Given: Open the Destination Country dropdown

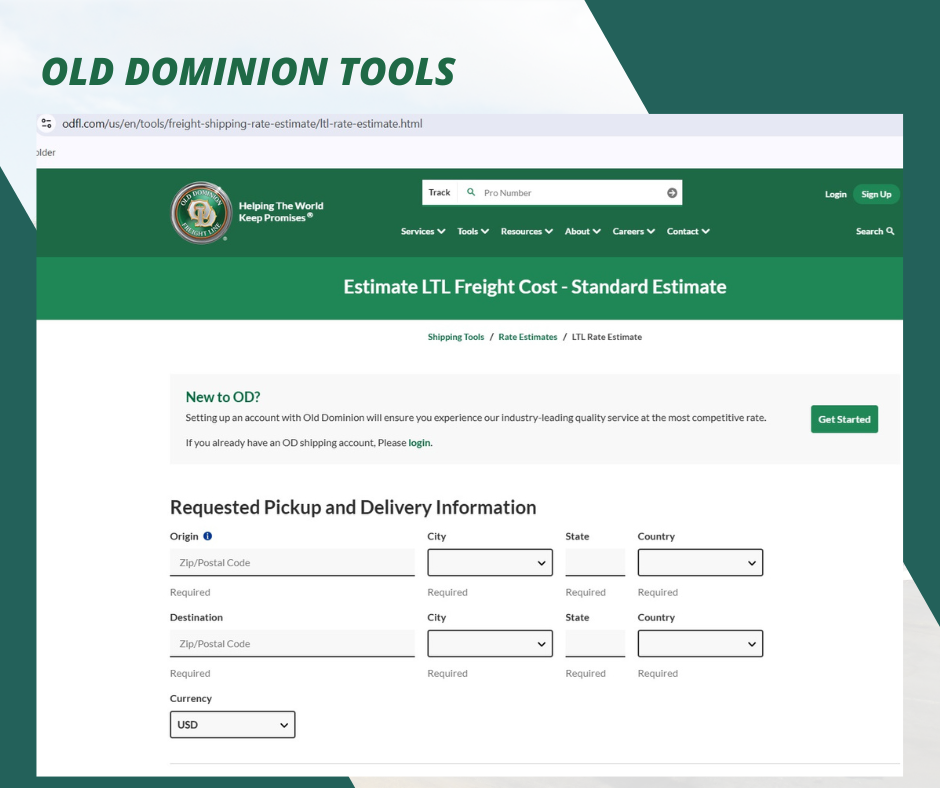Looking at the screenshot, I should click(700, 643).
